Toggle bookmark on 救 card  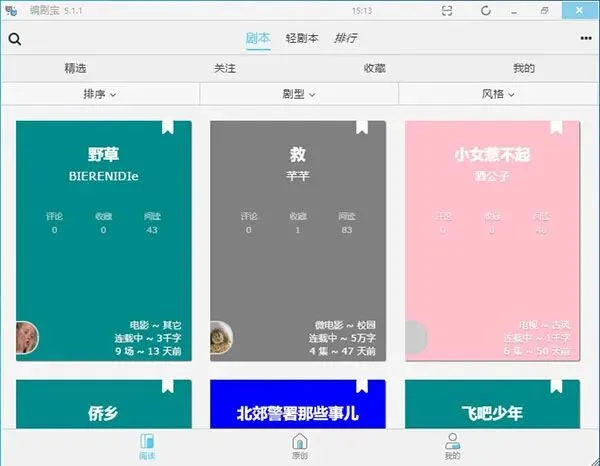click(x=362, y=127)
